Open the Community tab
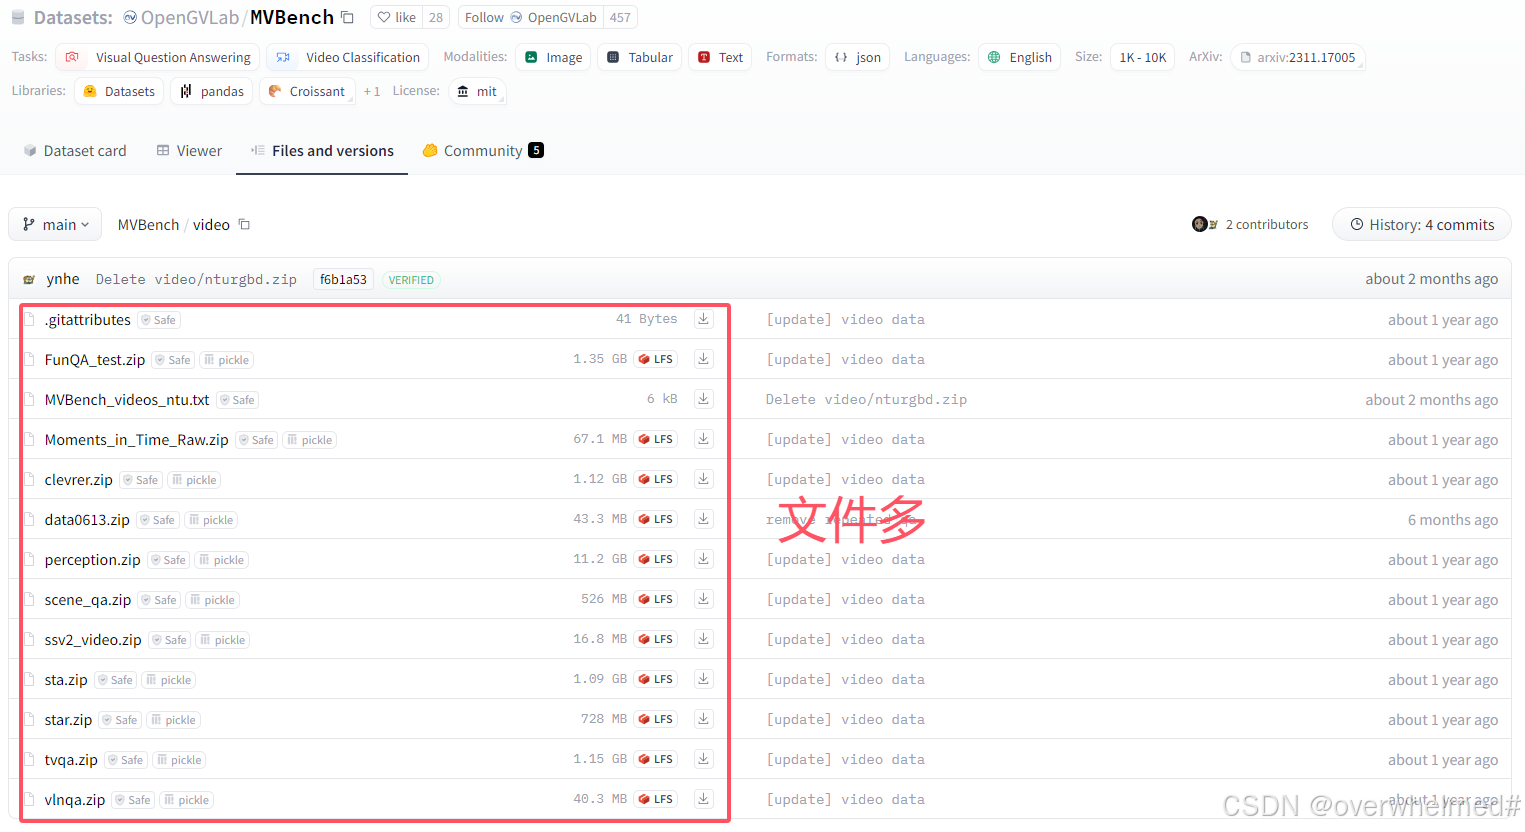Screen dimensions: 1525x832 483,151
